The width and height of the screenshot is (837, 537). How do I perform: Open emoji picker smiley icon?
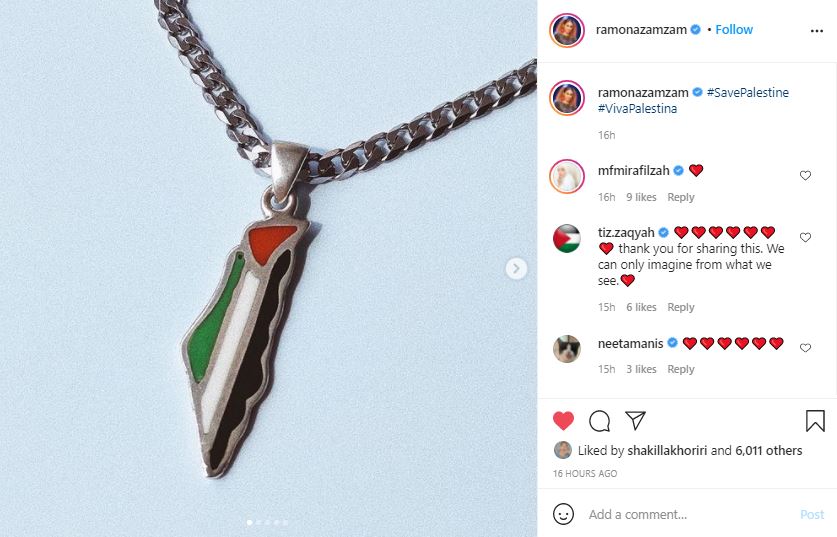point(563,514)
